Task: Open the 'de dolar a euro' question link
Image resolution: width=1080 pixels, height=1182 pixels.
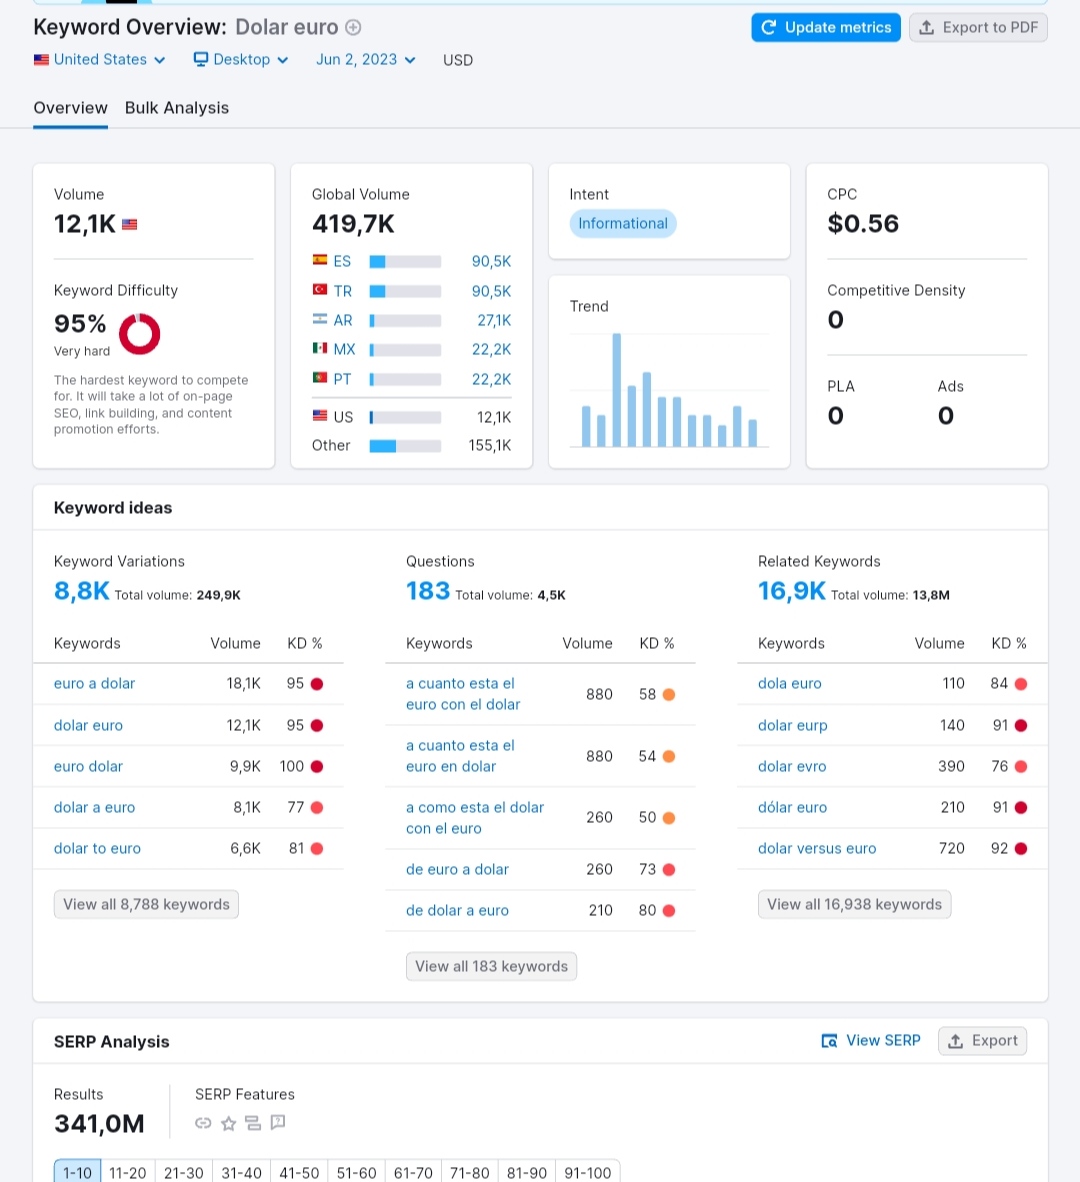Action: [x=457, y=910]
